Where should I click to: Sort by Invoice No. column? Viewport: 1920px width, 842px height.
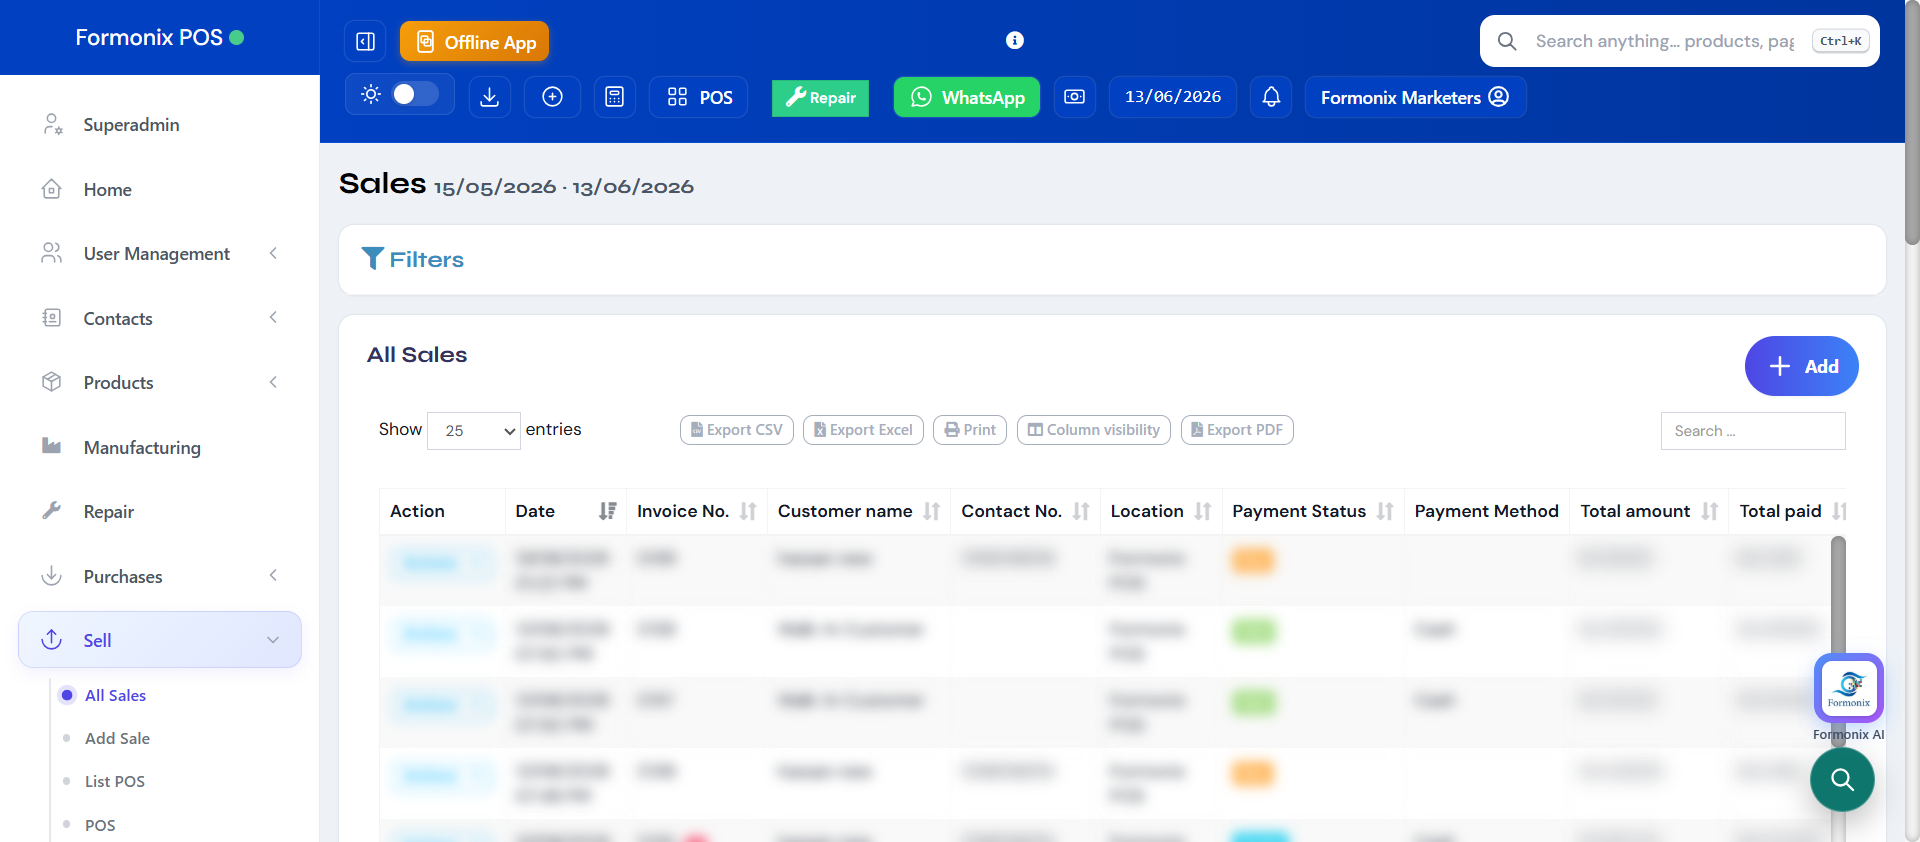[x=696, y=511]
